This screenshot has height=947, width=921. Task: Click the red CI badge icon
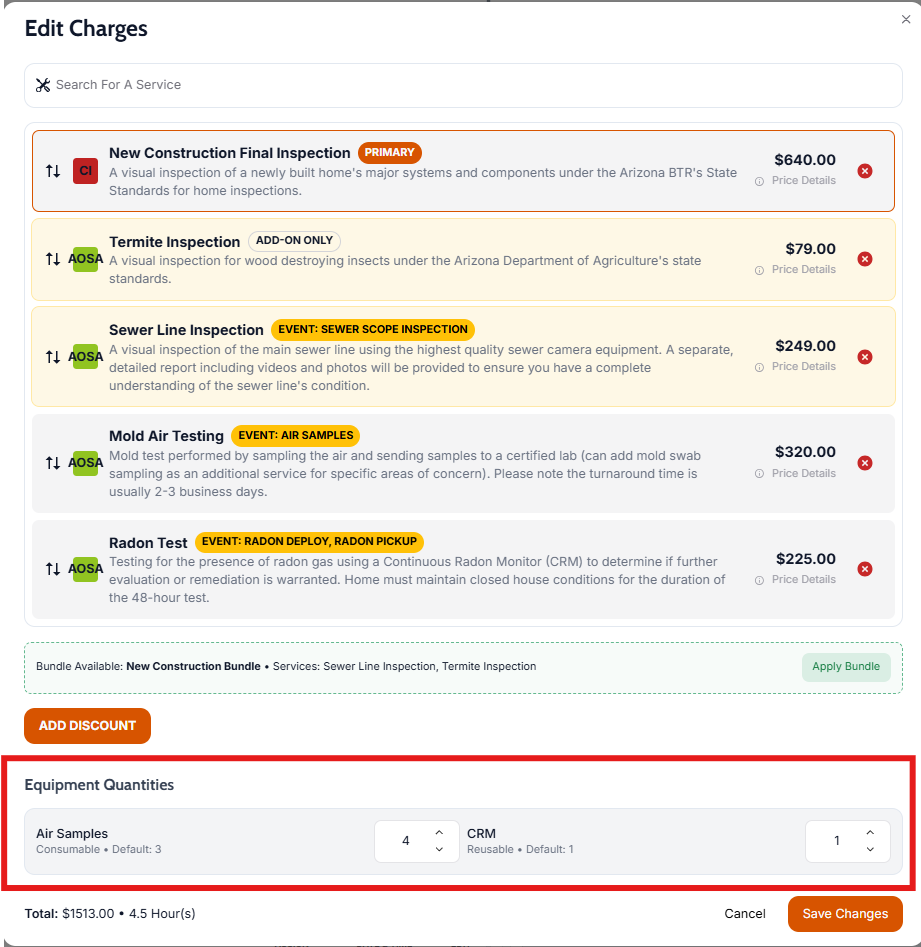click(x=86, y=171)
